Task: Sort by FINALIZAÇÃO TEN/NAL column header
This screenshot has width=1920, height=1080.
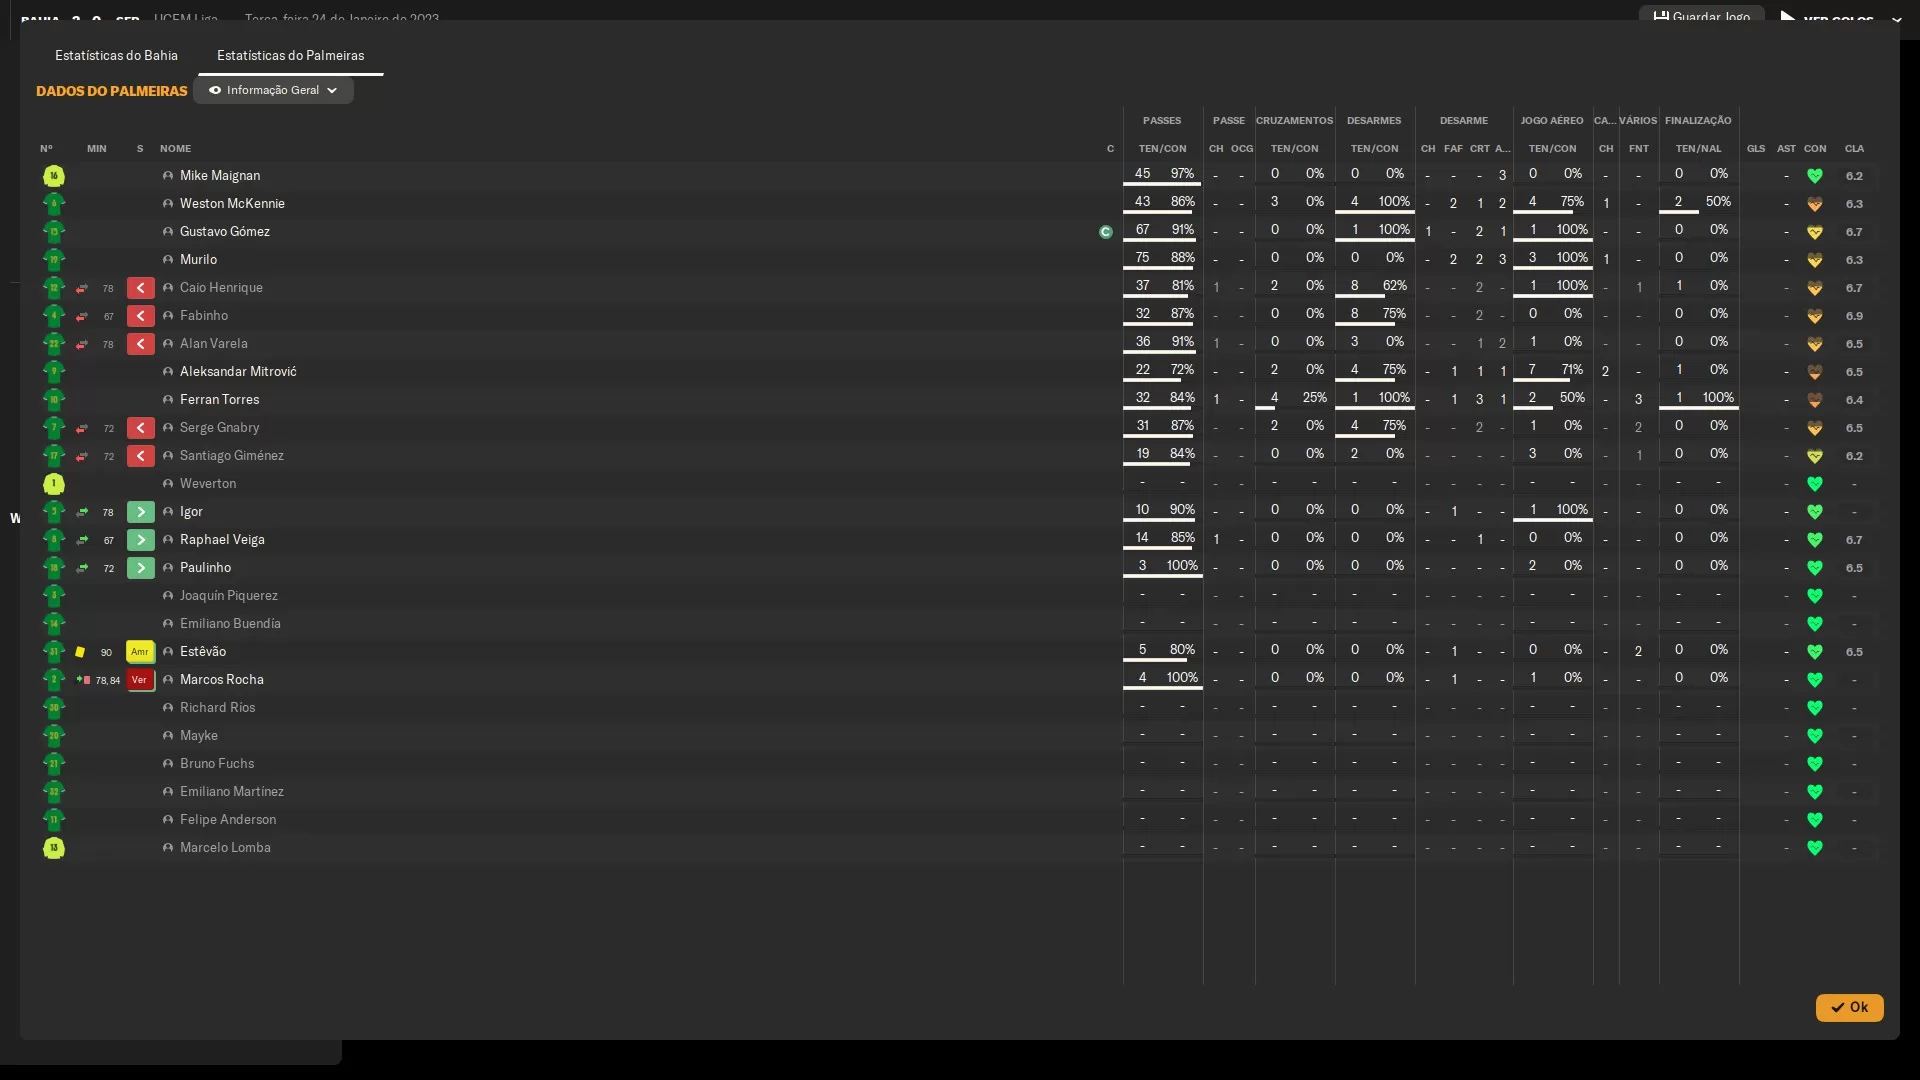Action: 1698,149
